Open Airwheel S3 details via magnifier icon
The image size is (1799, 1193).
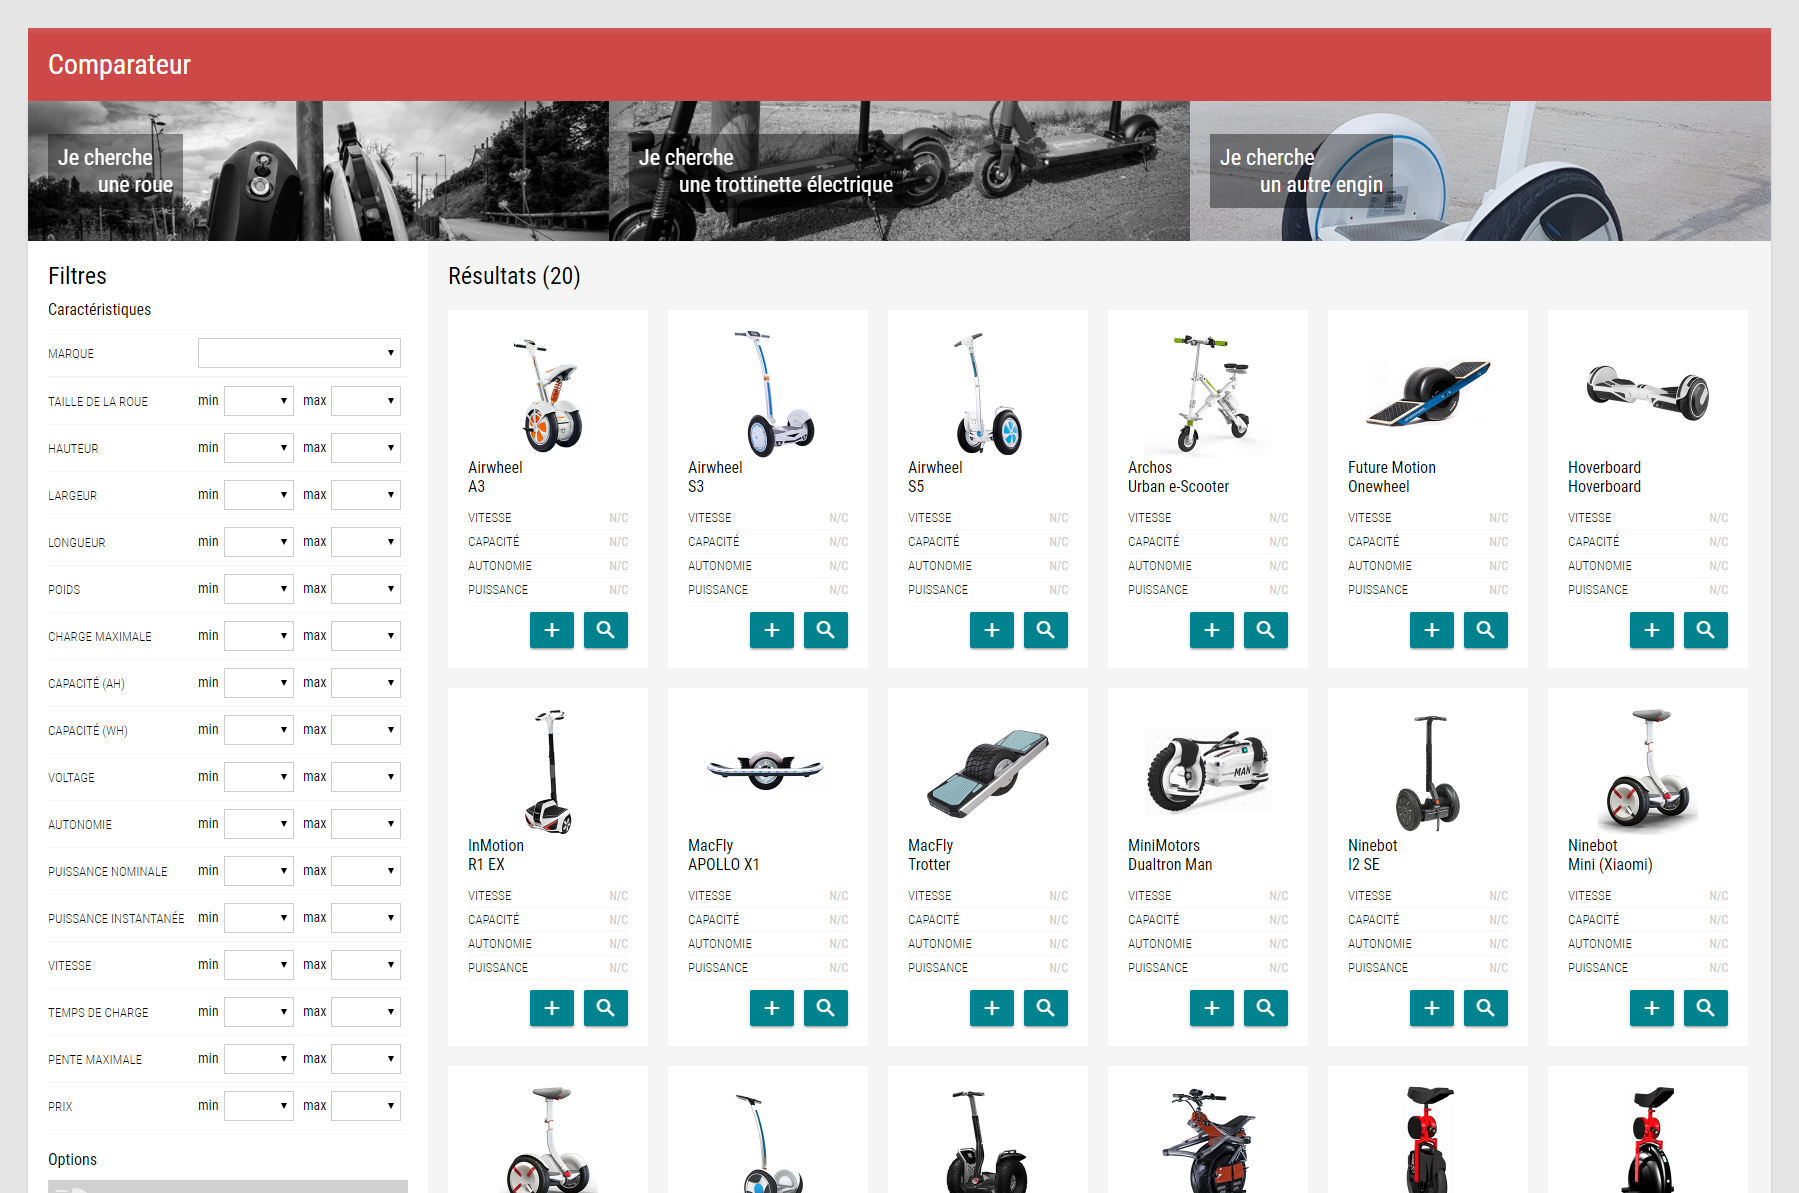826,630
